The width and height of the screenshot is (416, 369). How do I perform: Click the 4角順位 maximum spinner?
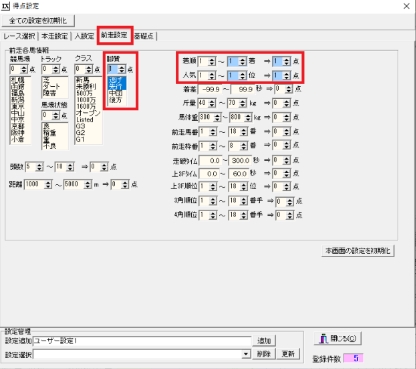click(238, 215)
